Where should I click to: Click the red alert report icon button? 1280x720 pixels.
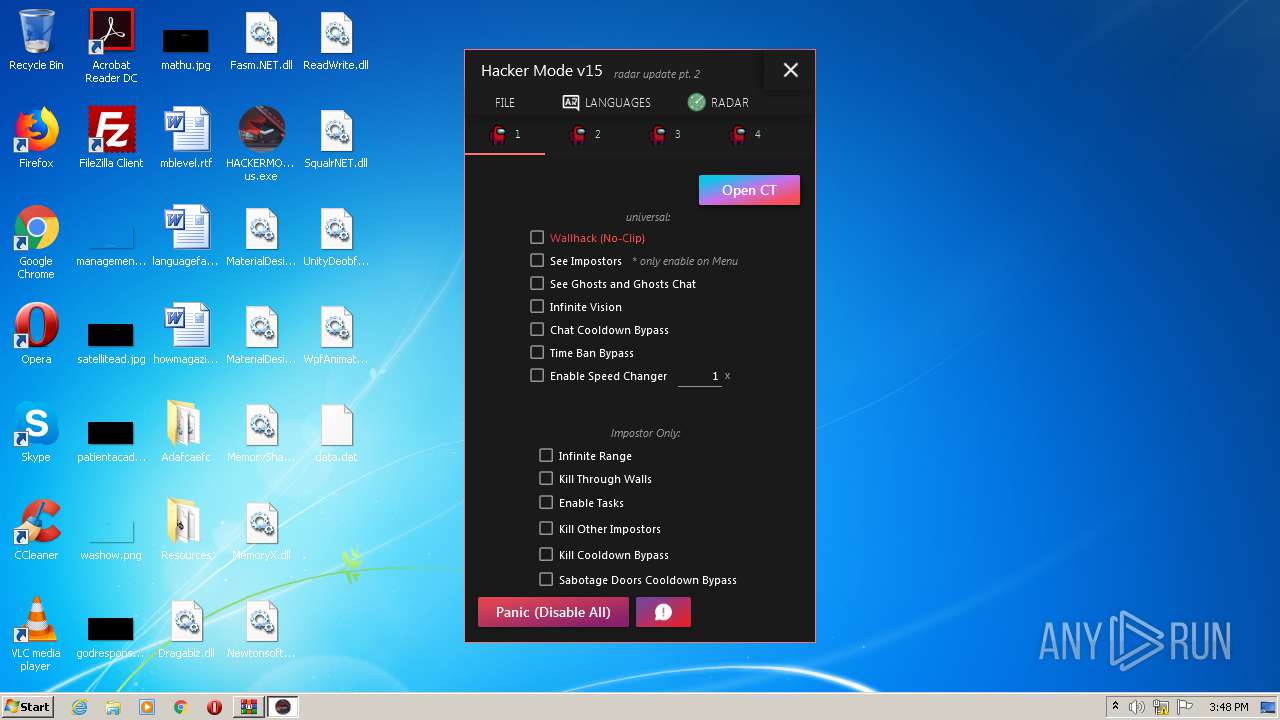(663, 612)
